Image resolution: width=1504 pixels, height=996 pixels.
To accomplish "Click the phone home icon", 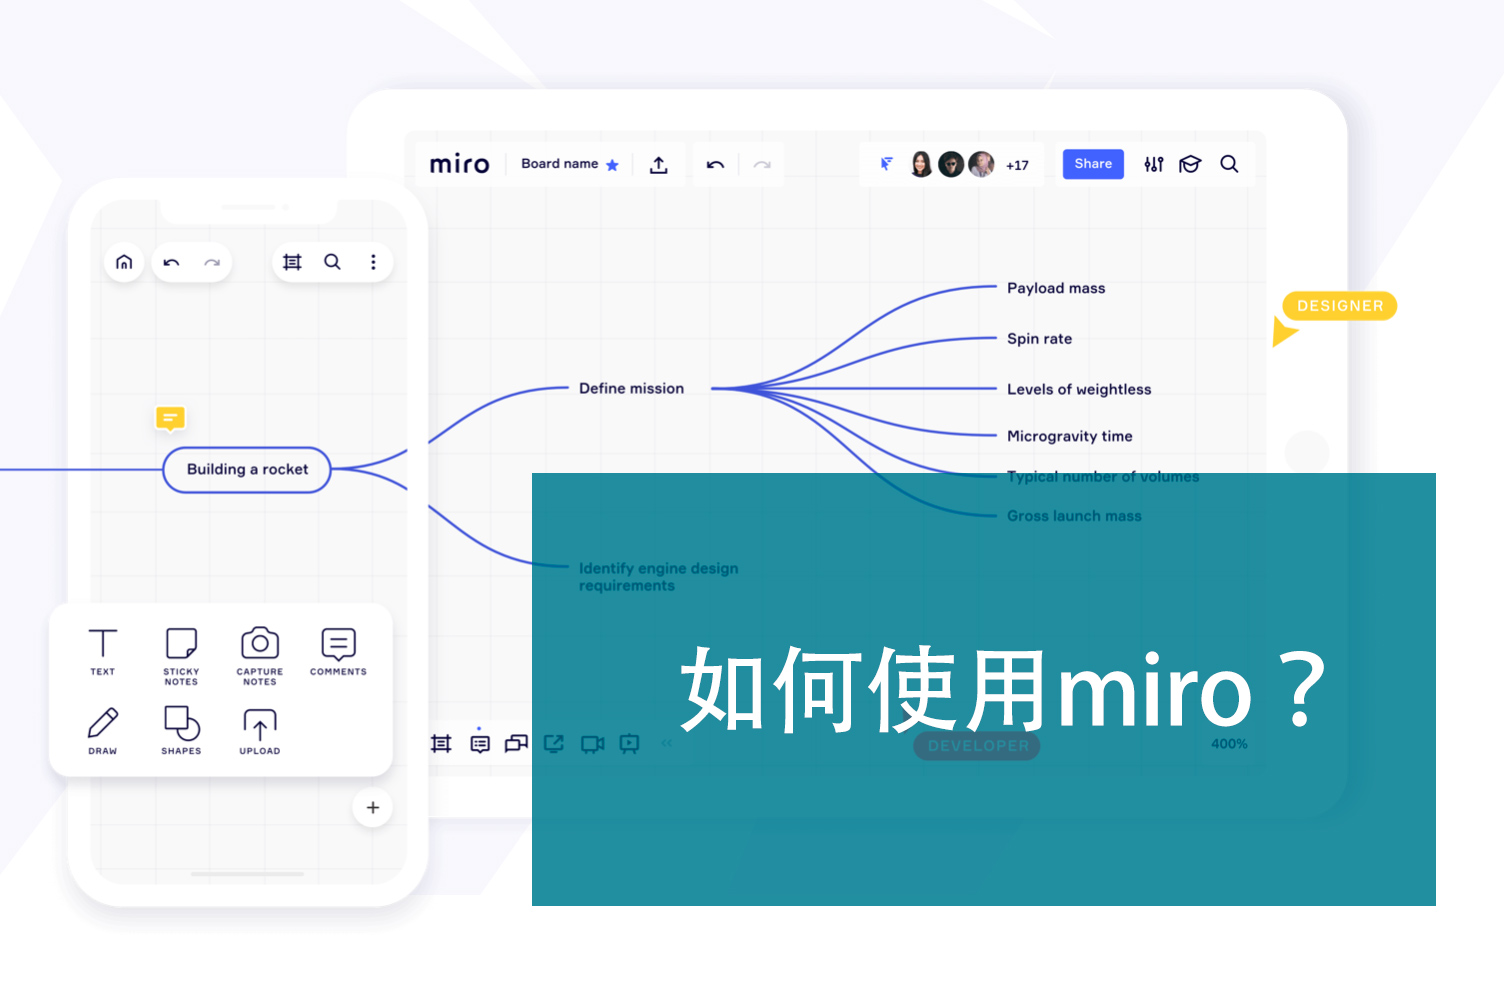I will coord(124,262).
